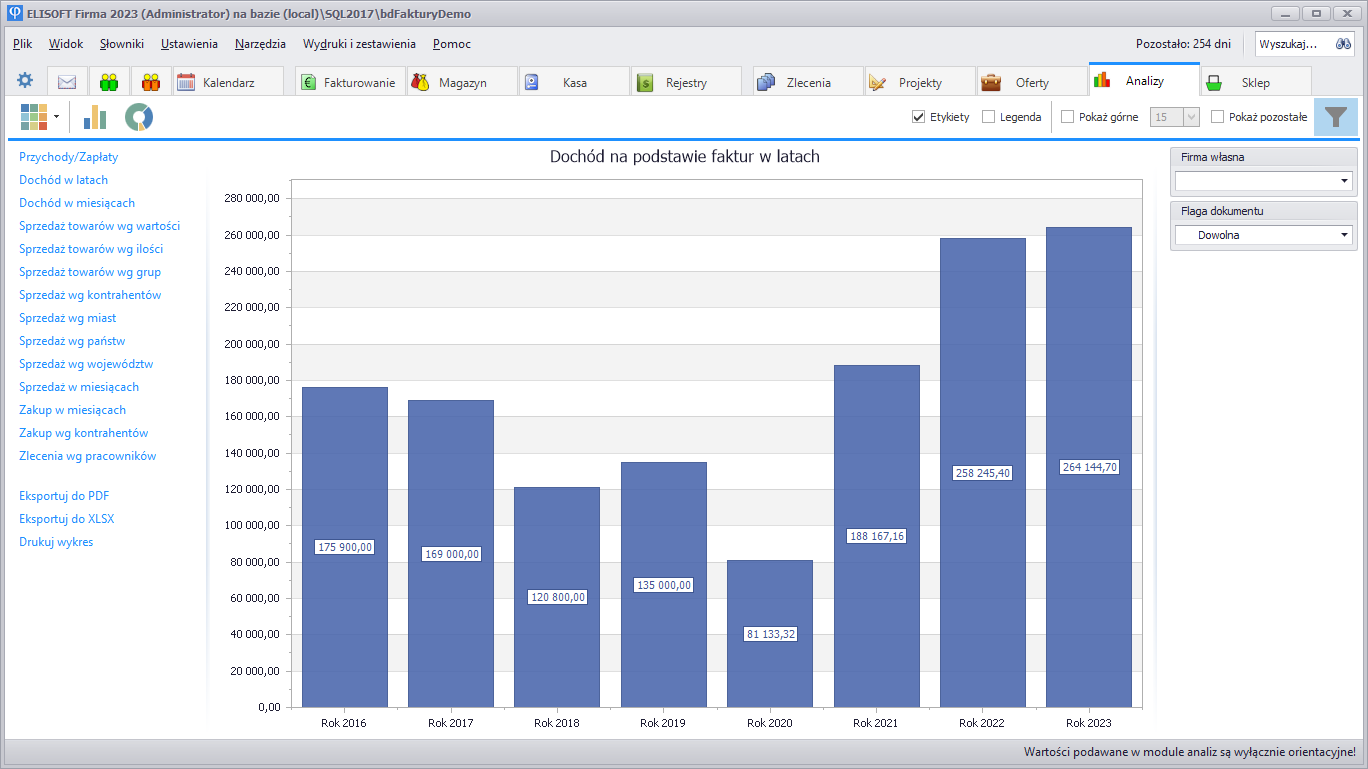Switch to donut chart view icon
The width and height of the screenshot is (1368, 769).
coord(139,117)
